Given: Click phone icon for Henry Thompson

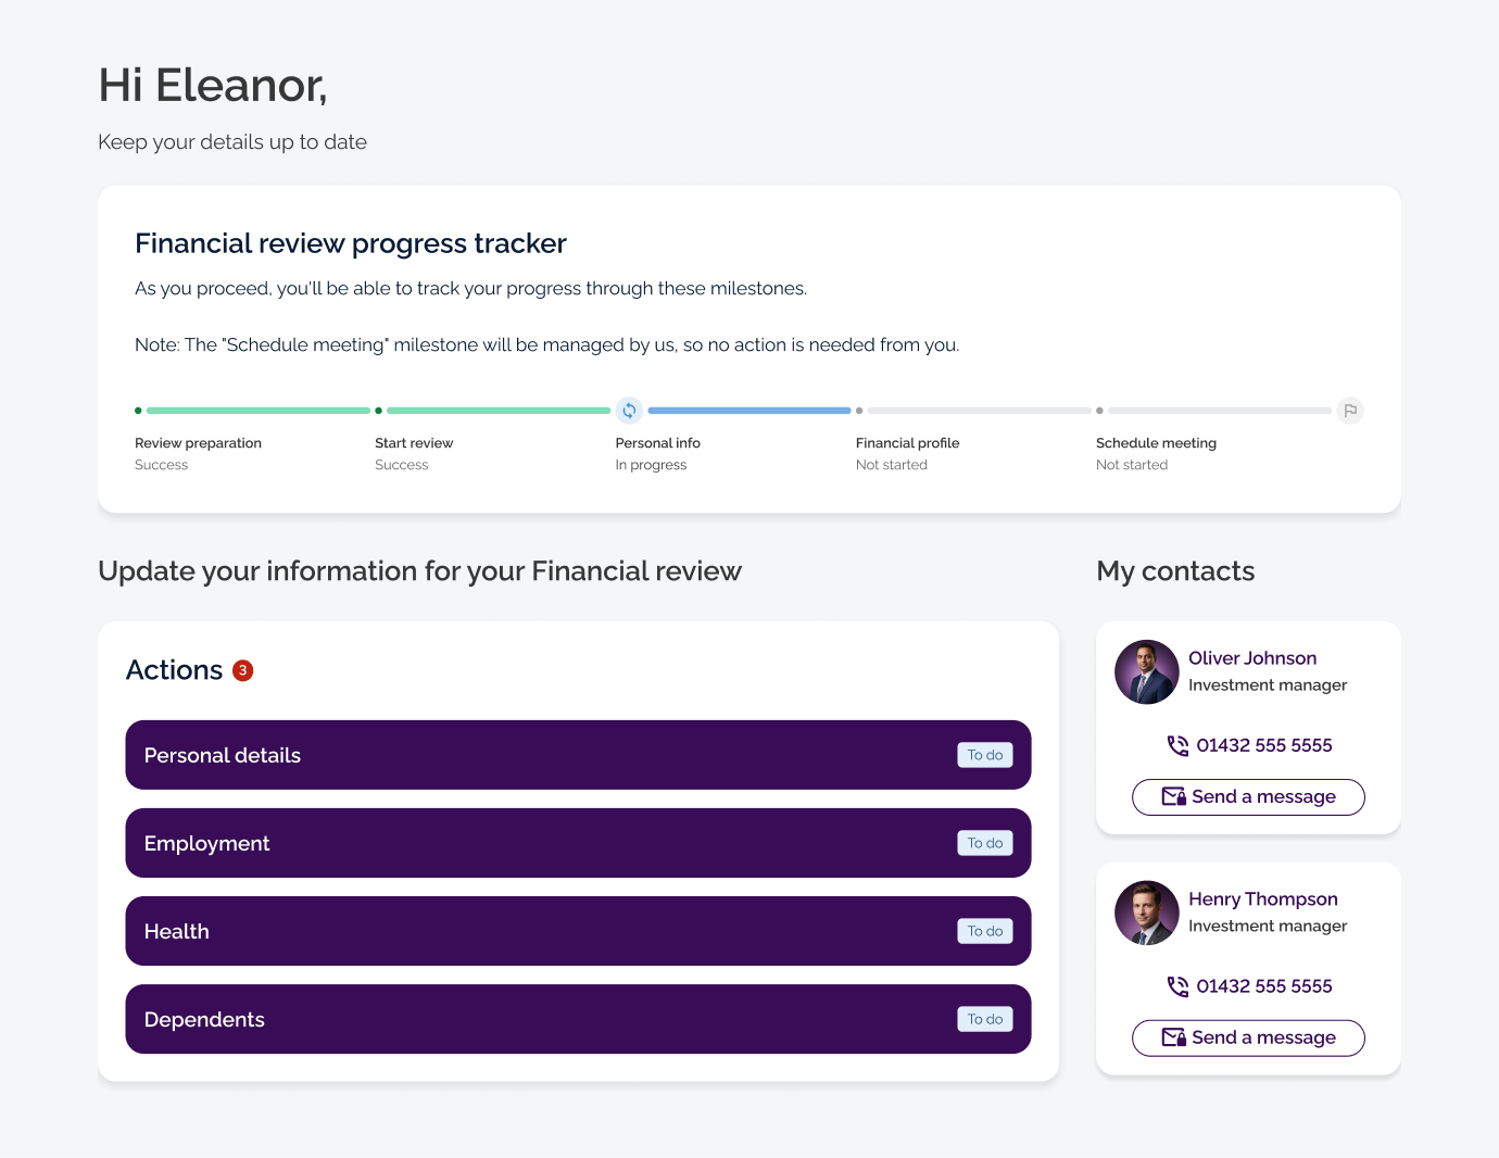Looking at the screenshot, I should click(1177, 987).
